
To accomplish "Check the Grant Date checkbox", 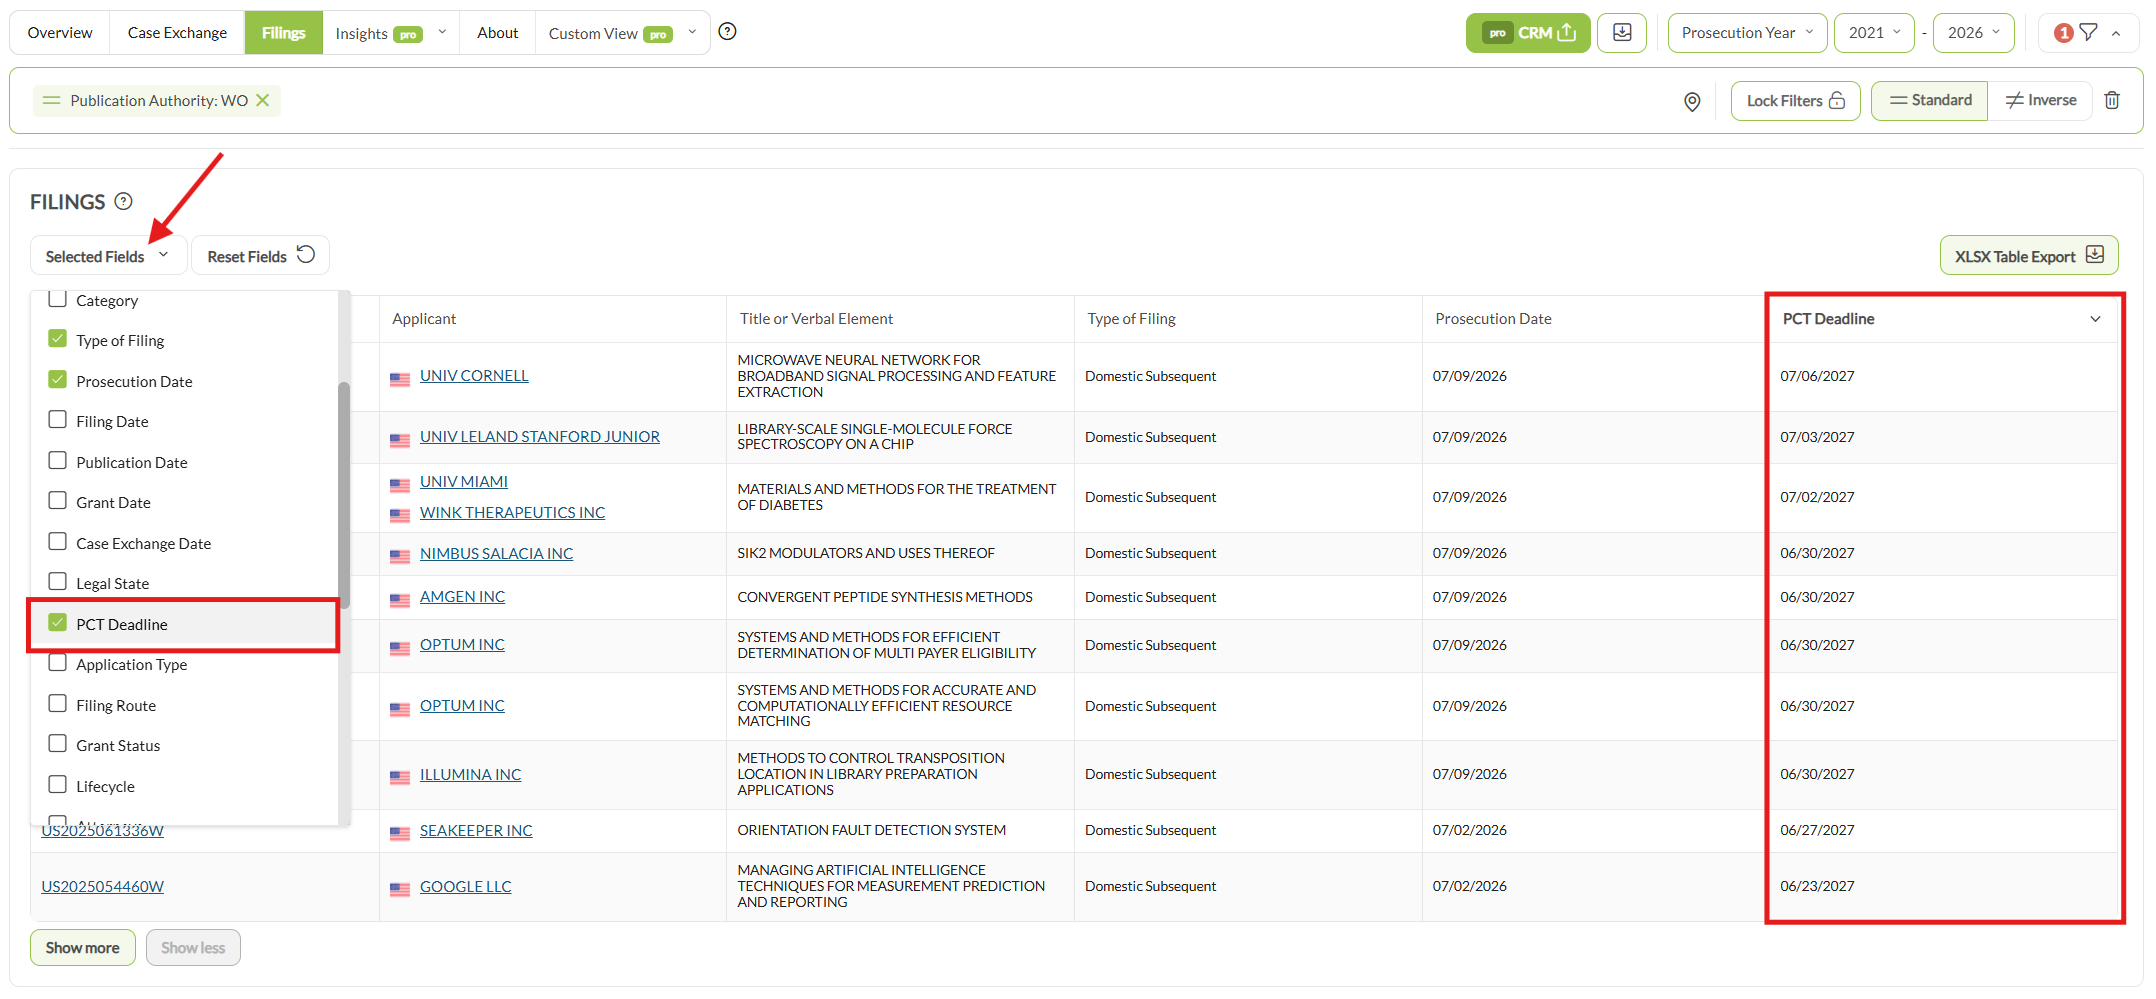I will pyautogui.click(x=58, y=501).
